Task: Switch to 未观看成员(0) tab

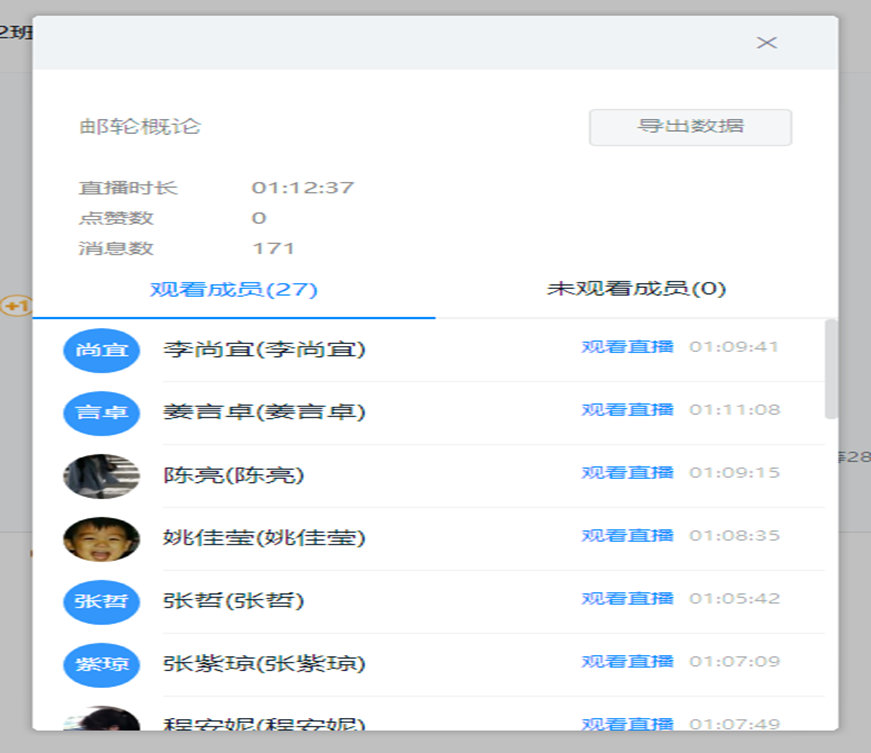Action: [x=636, y=290]
